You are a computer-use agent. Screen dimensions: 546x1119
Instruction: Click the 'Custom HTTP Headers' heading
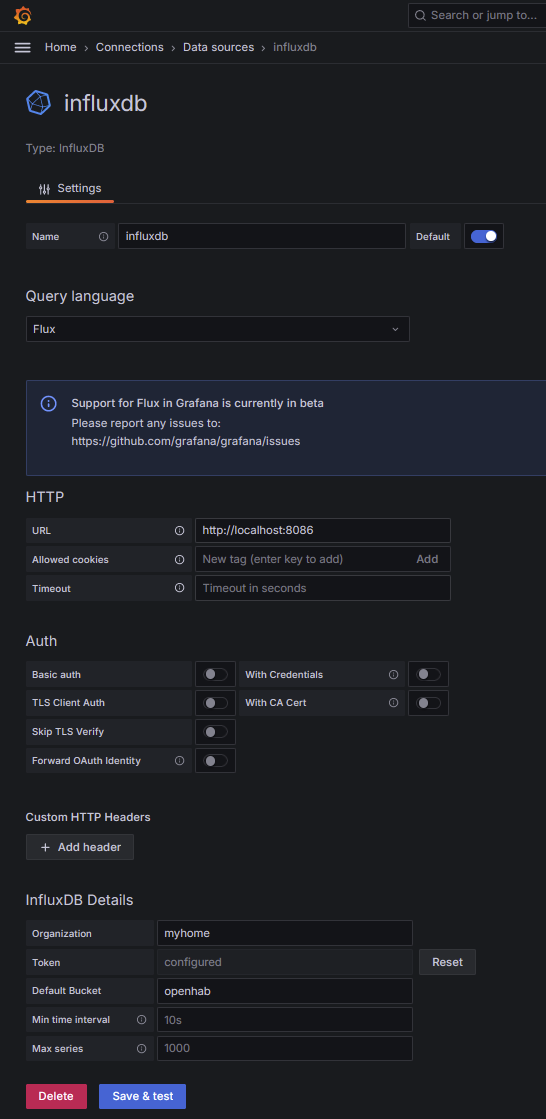point(88,816)
